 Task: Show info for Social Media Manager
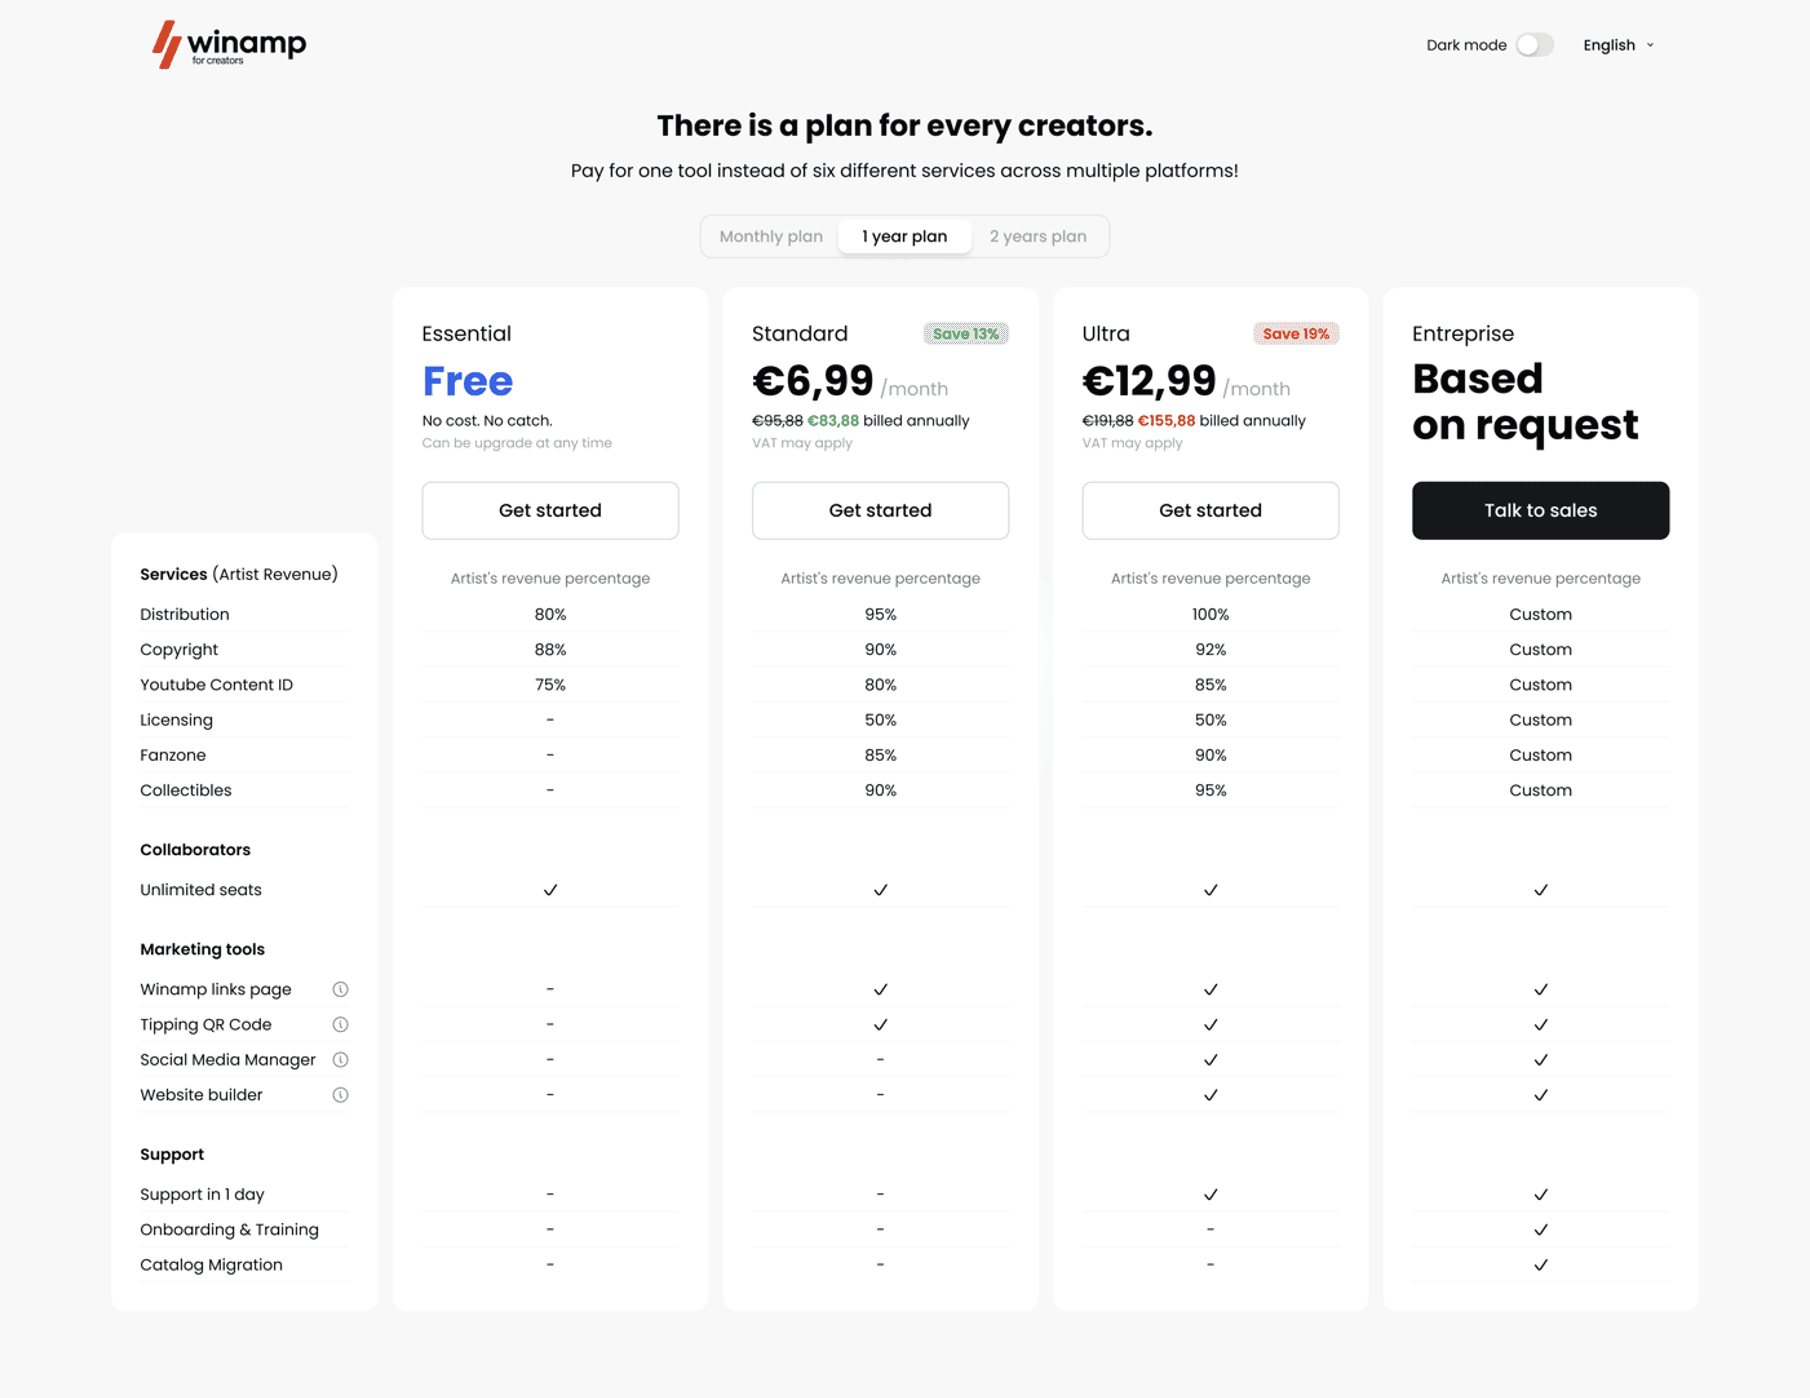[x=340, y=1060]
